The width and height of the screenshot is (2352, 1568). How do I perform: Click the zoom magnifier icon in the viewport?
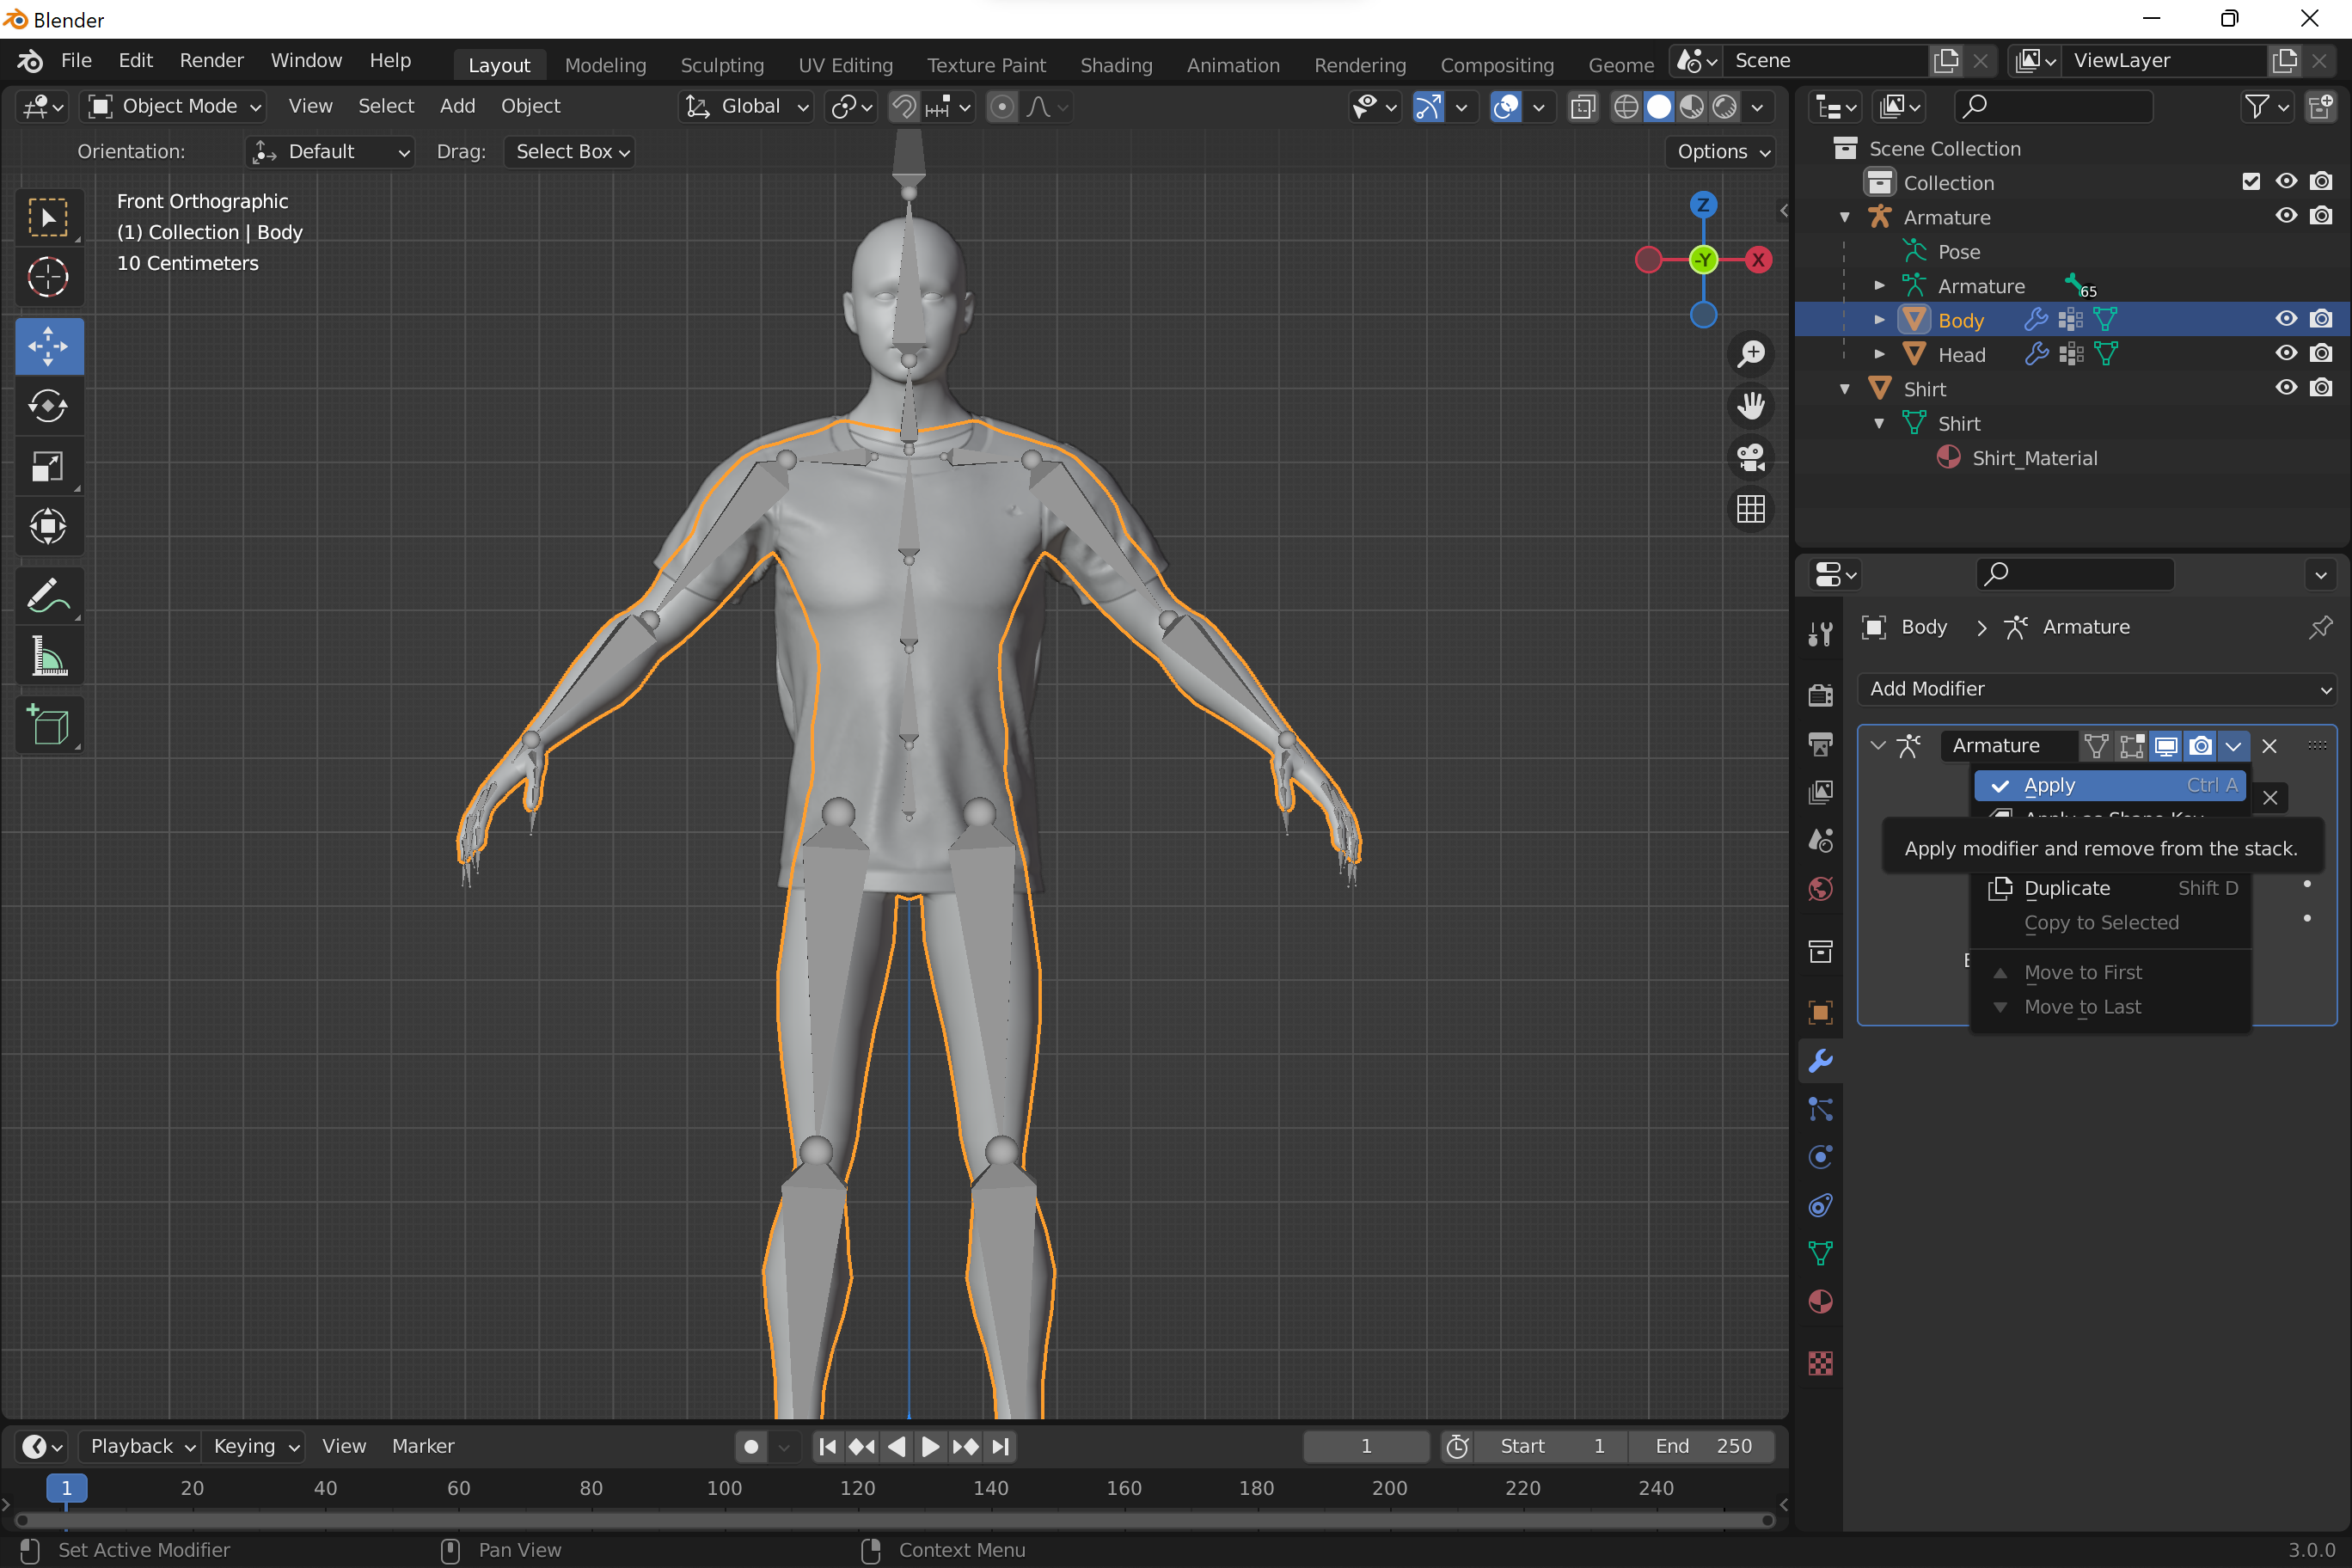point(1750,353)
